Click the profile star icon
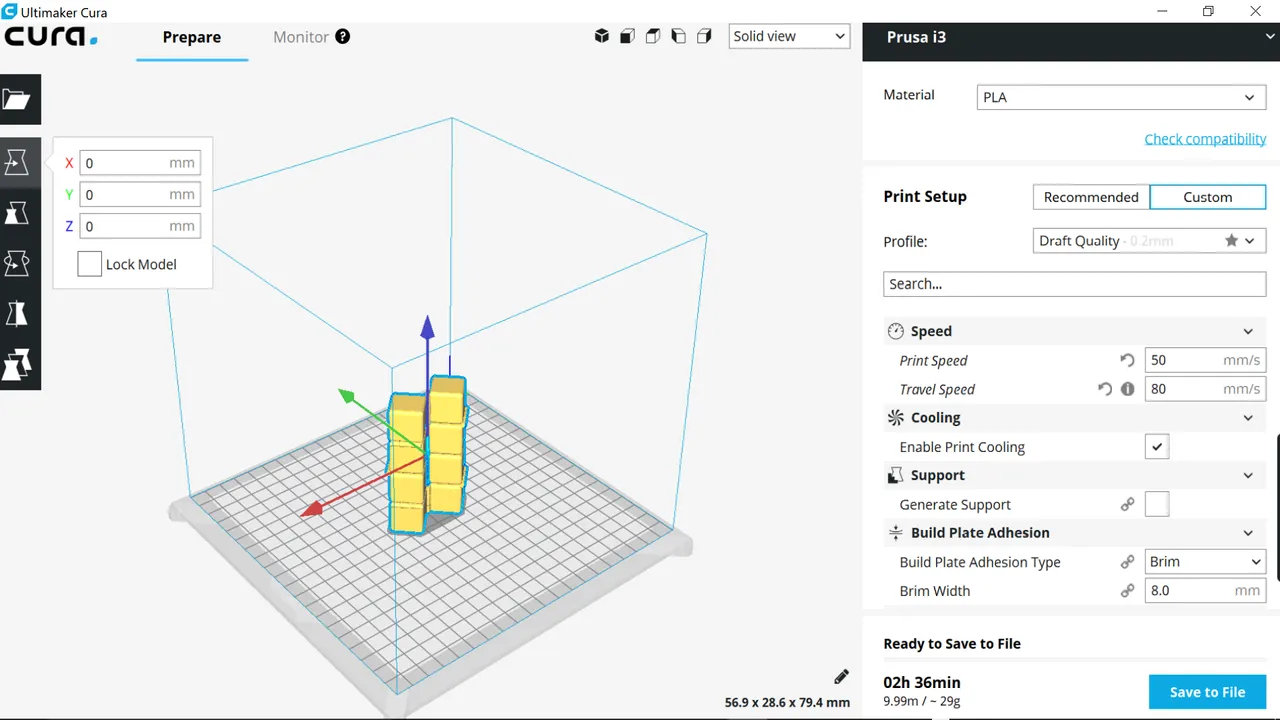 [x=1231, y=241]
